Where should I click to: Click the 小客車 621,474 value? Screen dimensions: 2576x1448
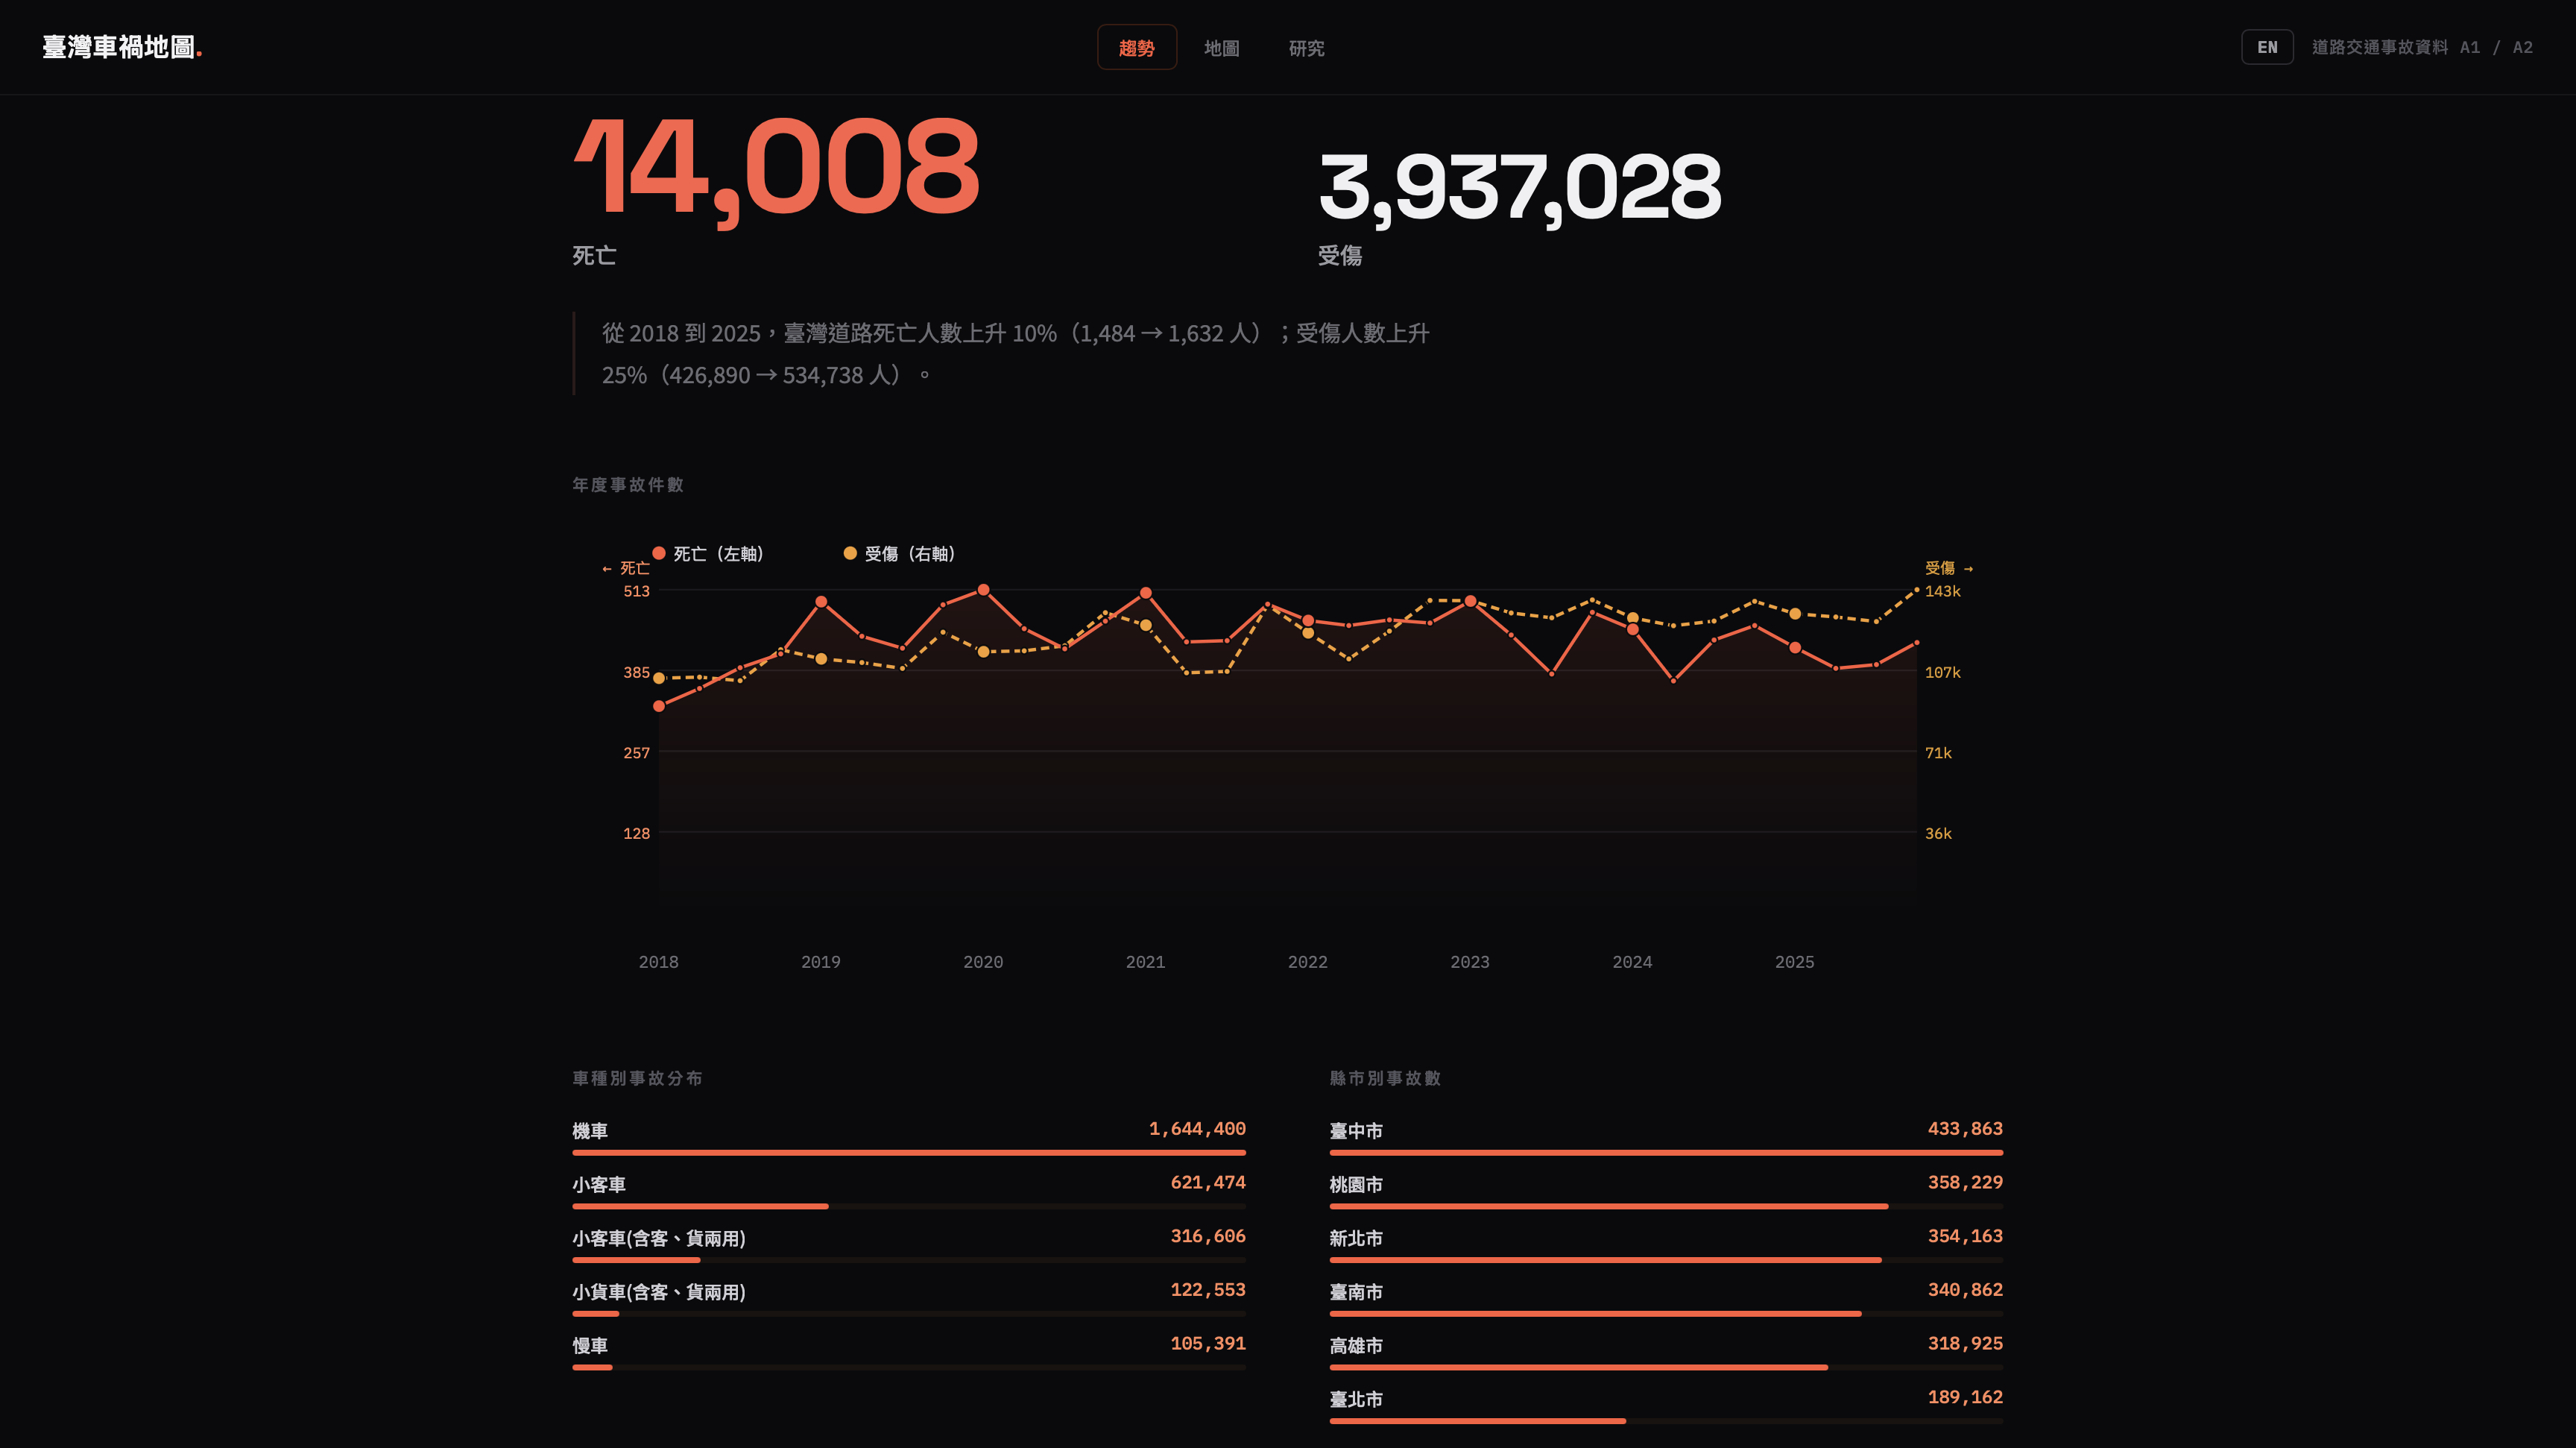pos(1208,1182)
